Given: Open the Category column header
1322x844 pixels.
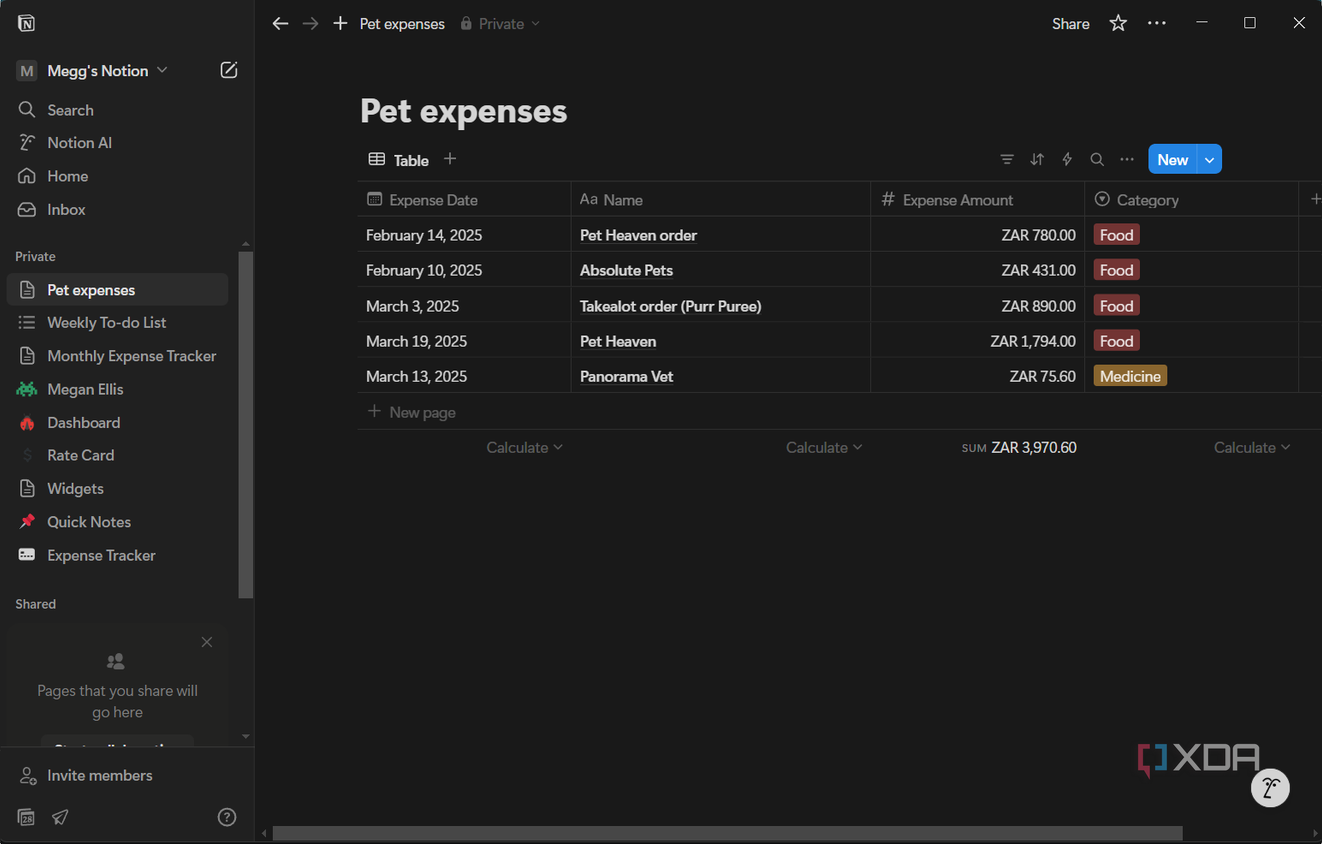Looking at the screenshot, I should pos(1191,199).
